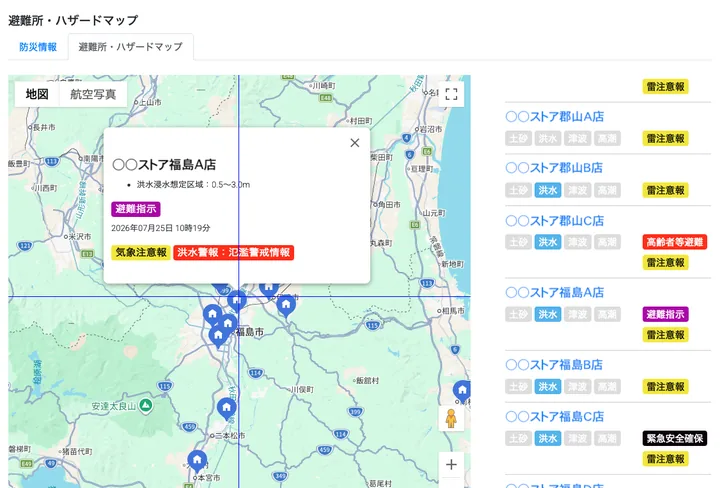This screenshot has width=720, height=488.
Task: Click 雷注意報 badge for 郡山A店
Action: [x=665, y=138]
